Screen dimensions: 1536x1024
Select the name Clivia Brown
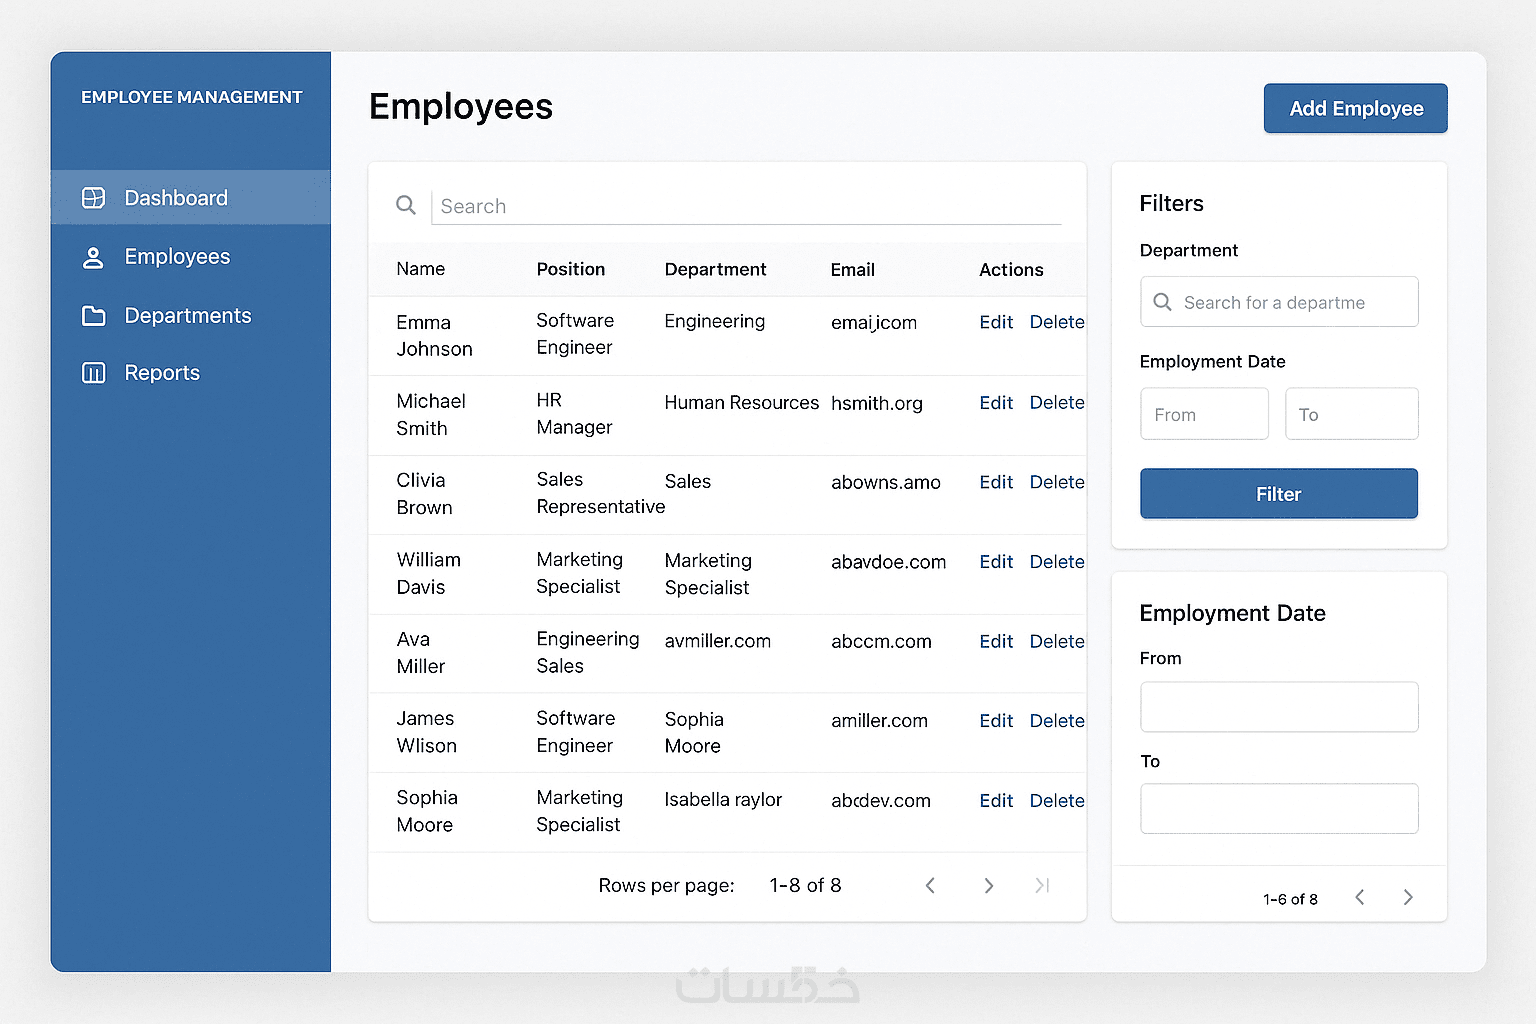click(x=424, y=494)
